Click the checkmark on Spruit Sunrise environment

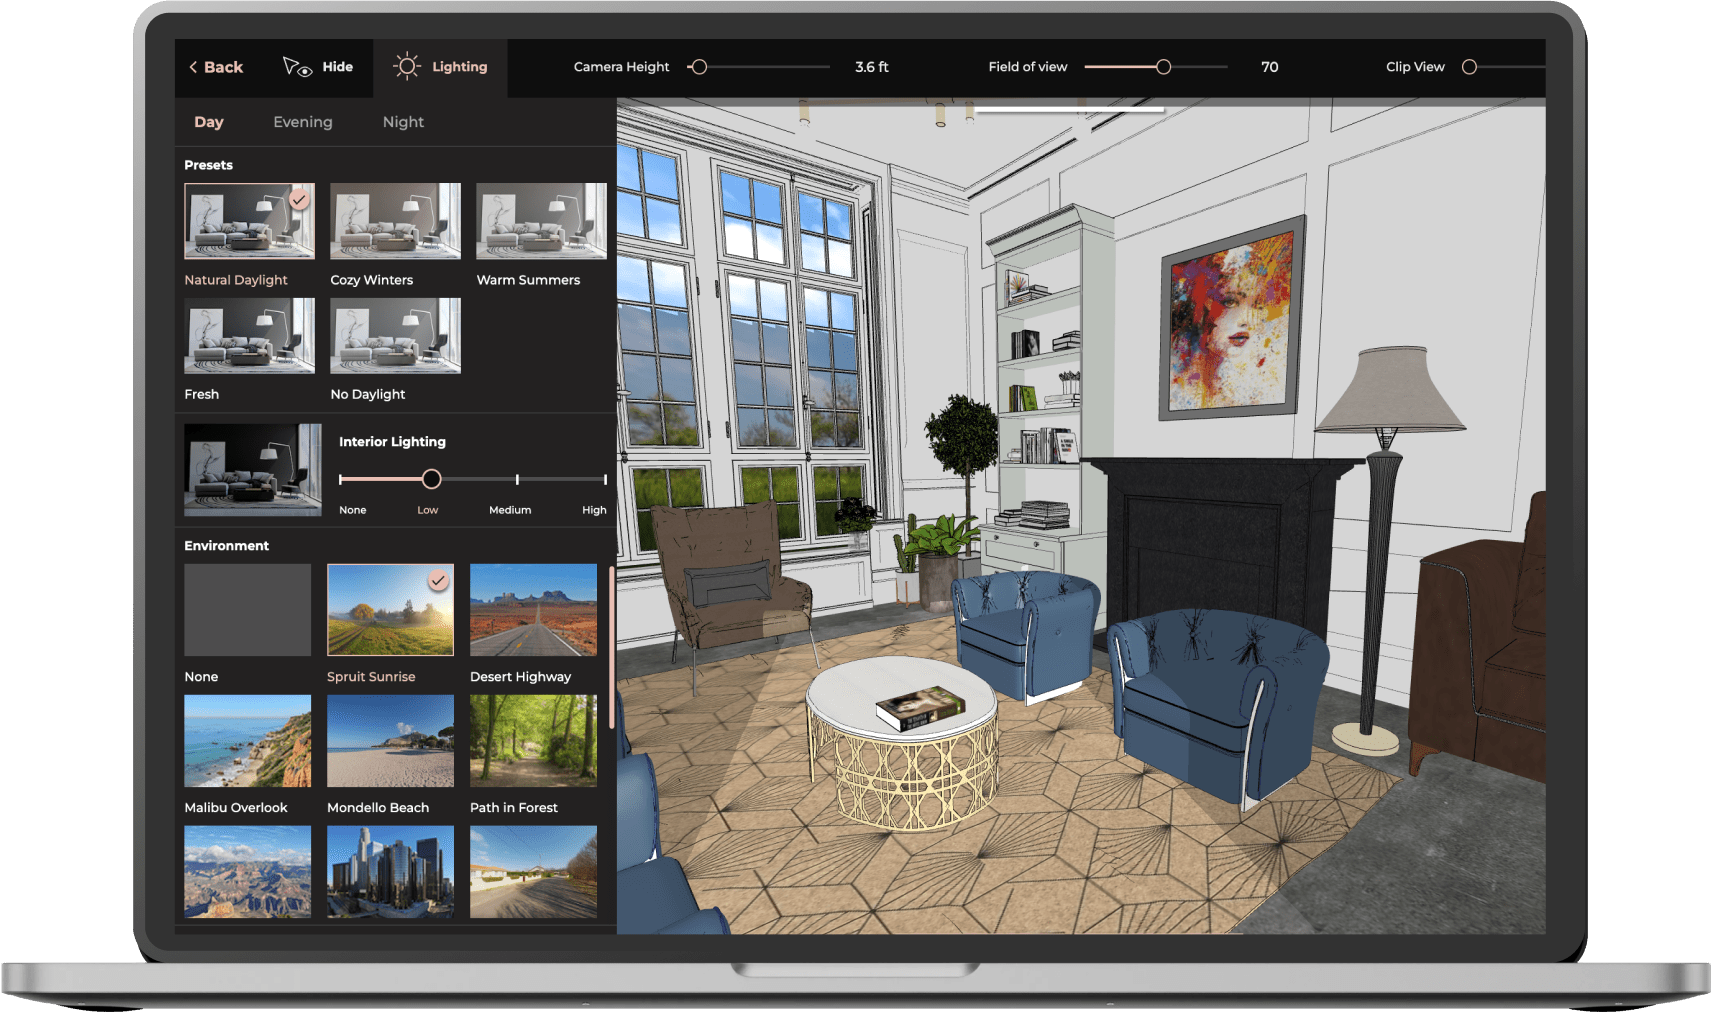[439, 580]
